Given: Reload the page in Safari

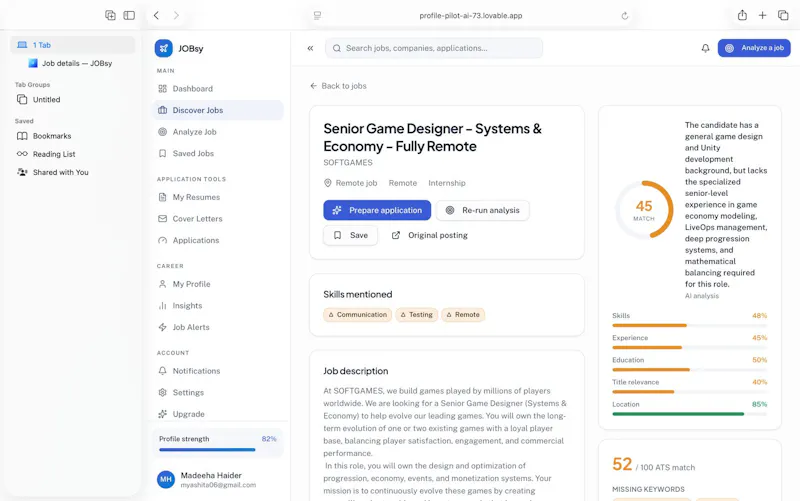Looking at the screenshot, I should coord(624,16).
